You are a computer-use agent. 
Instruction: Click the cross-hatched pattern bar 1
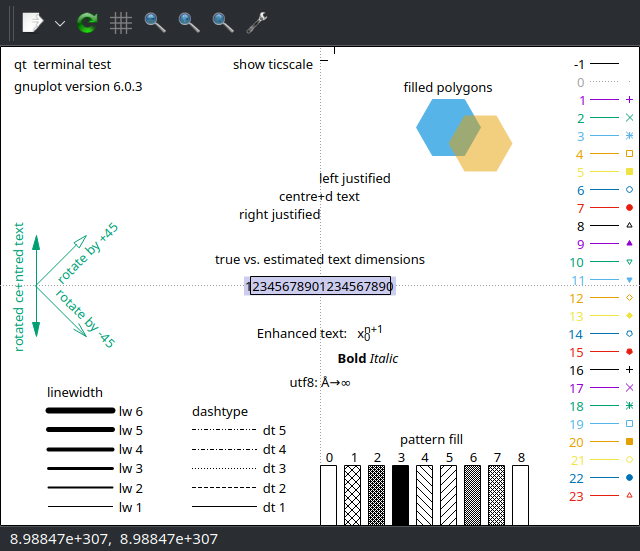[x=352, y=495]
